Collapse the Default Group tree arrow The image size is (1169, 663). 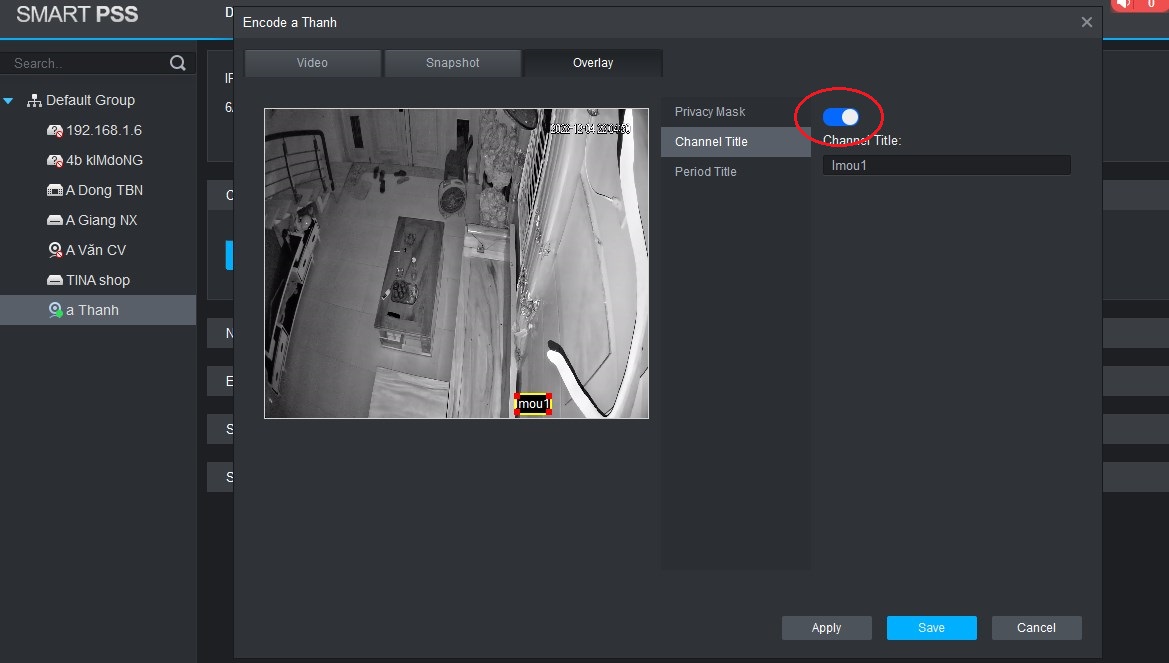click(x=9, y=101)
